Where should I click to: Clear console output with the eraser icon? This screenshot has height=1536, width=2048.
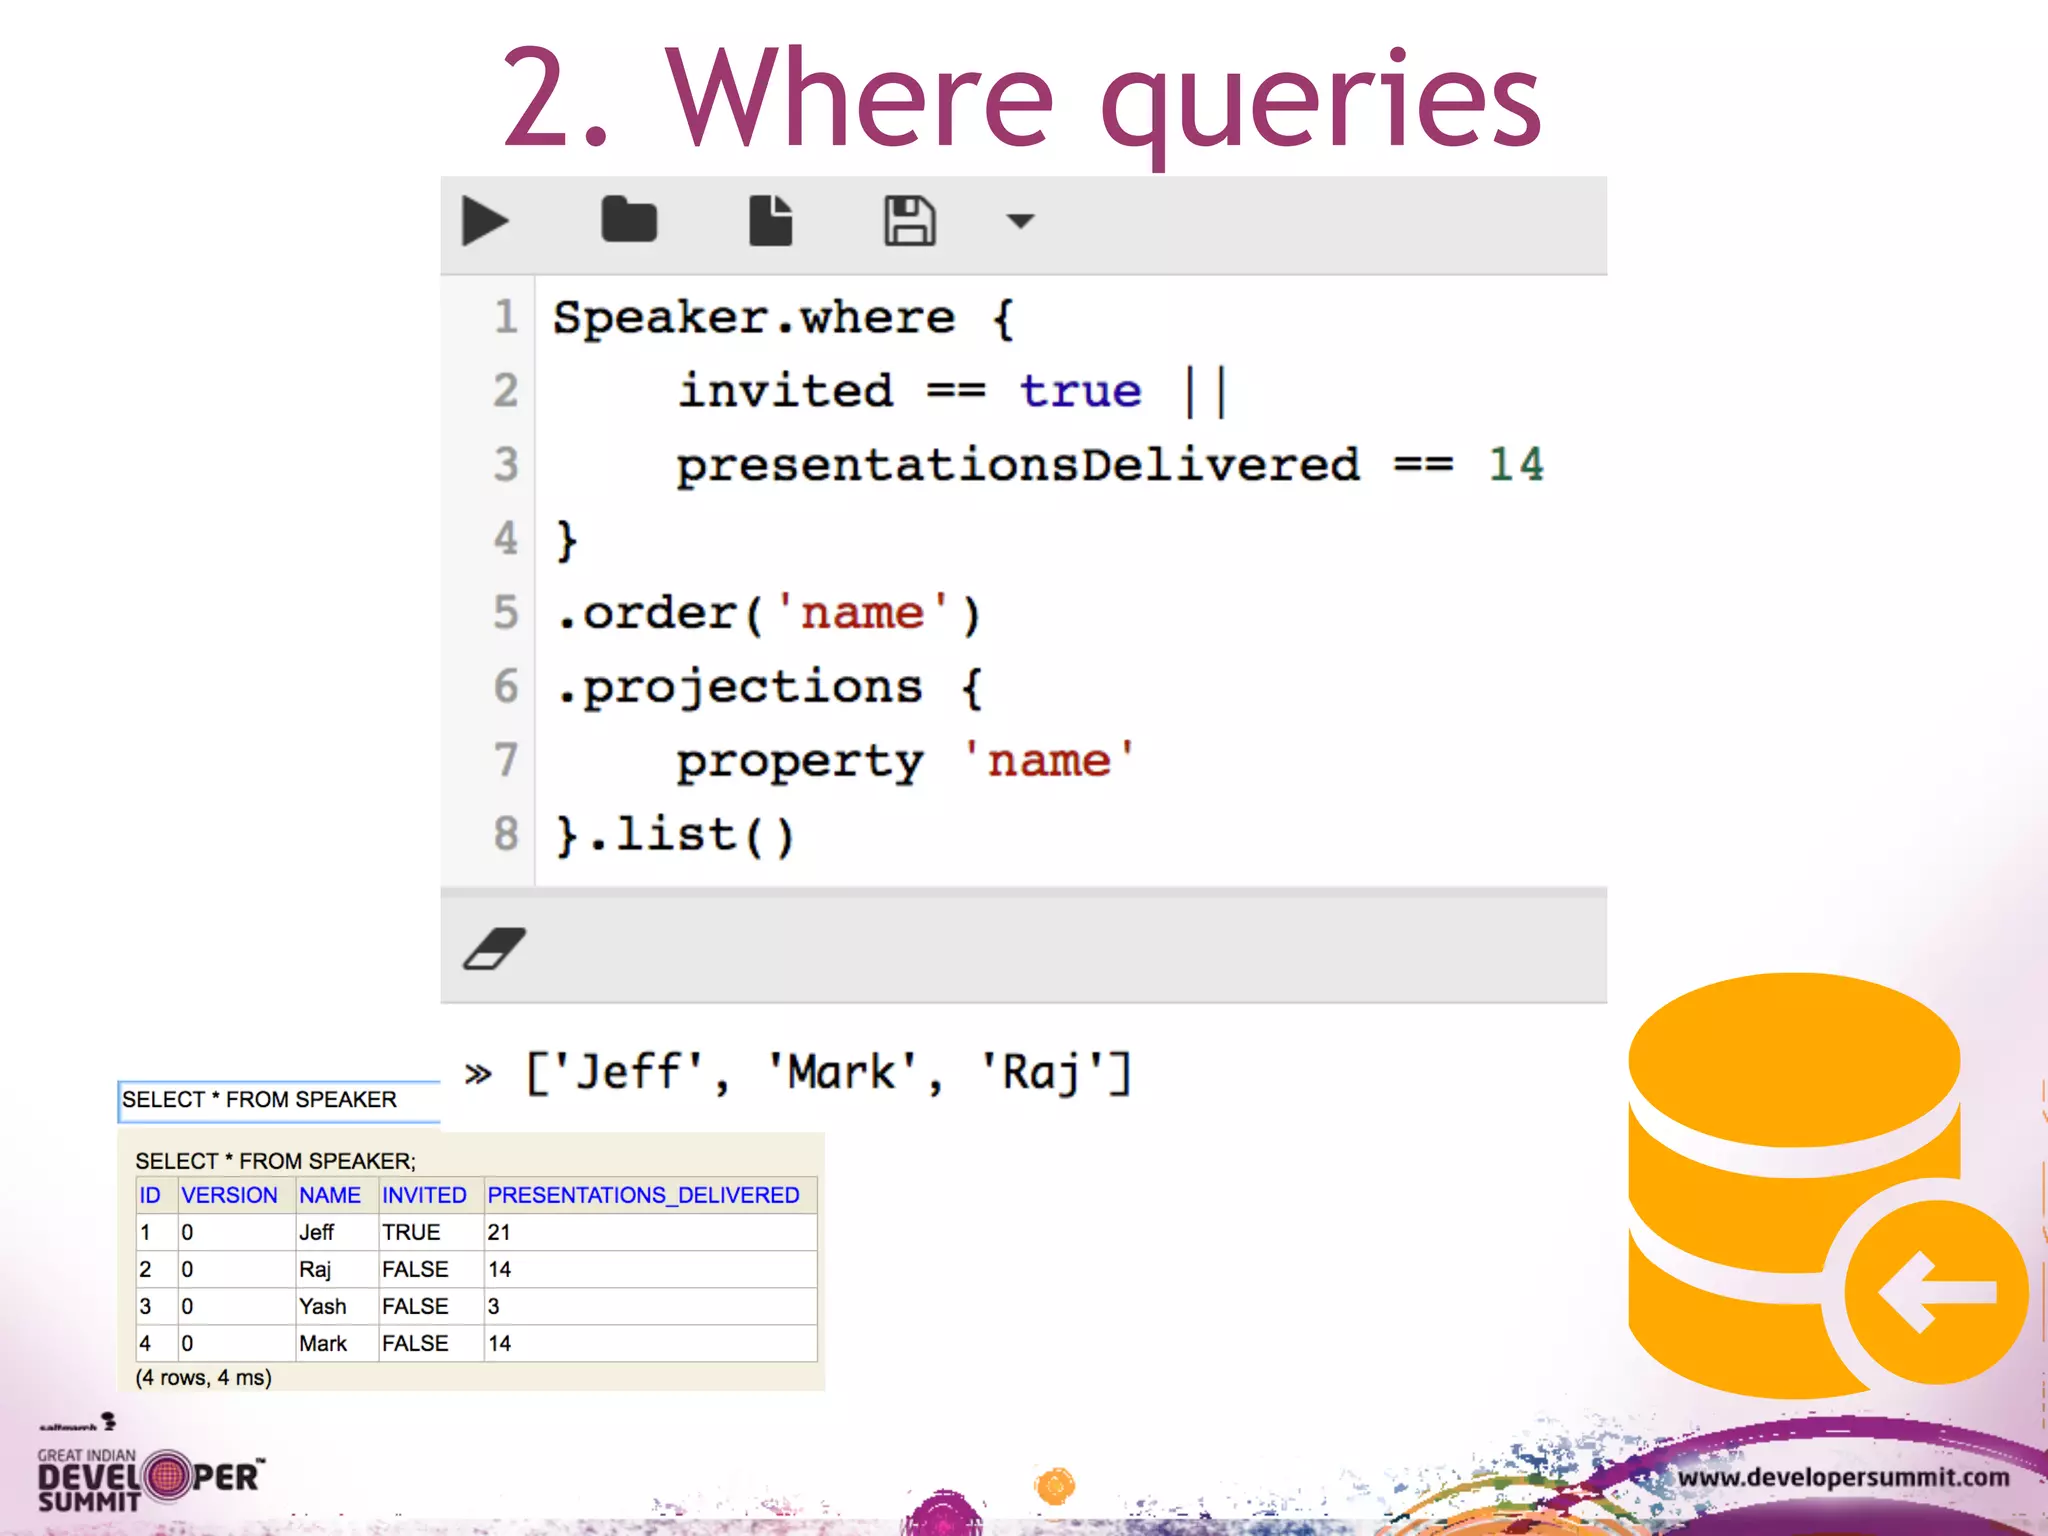(x=494, y=948)
